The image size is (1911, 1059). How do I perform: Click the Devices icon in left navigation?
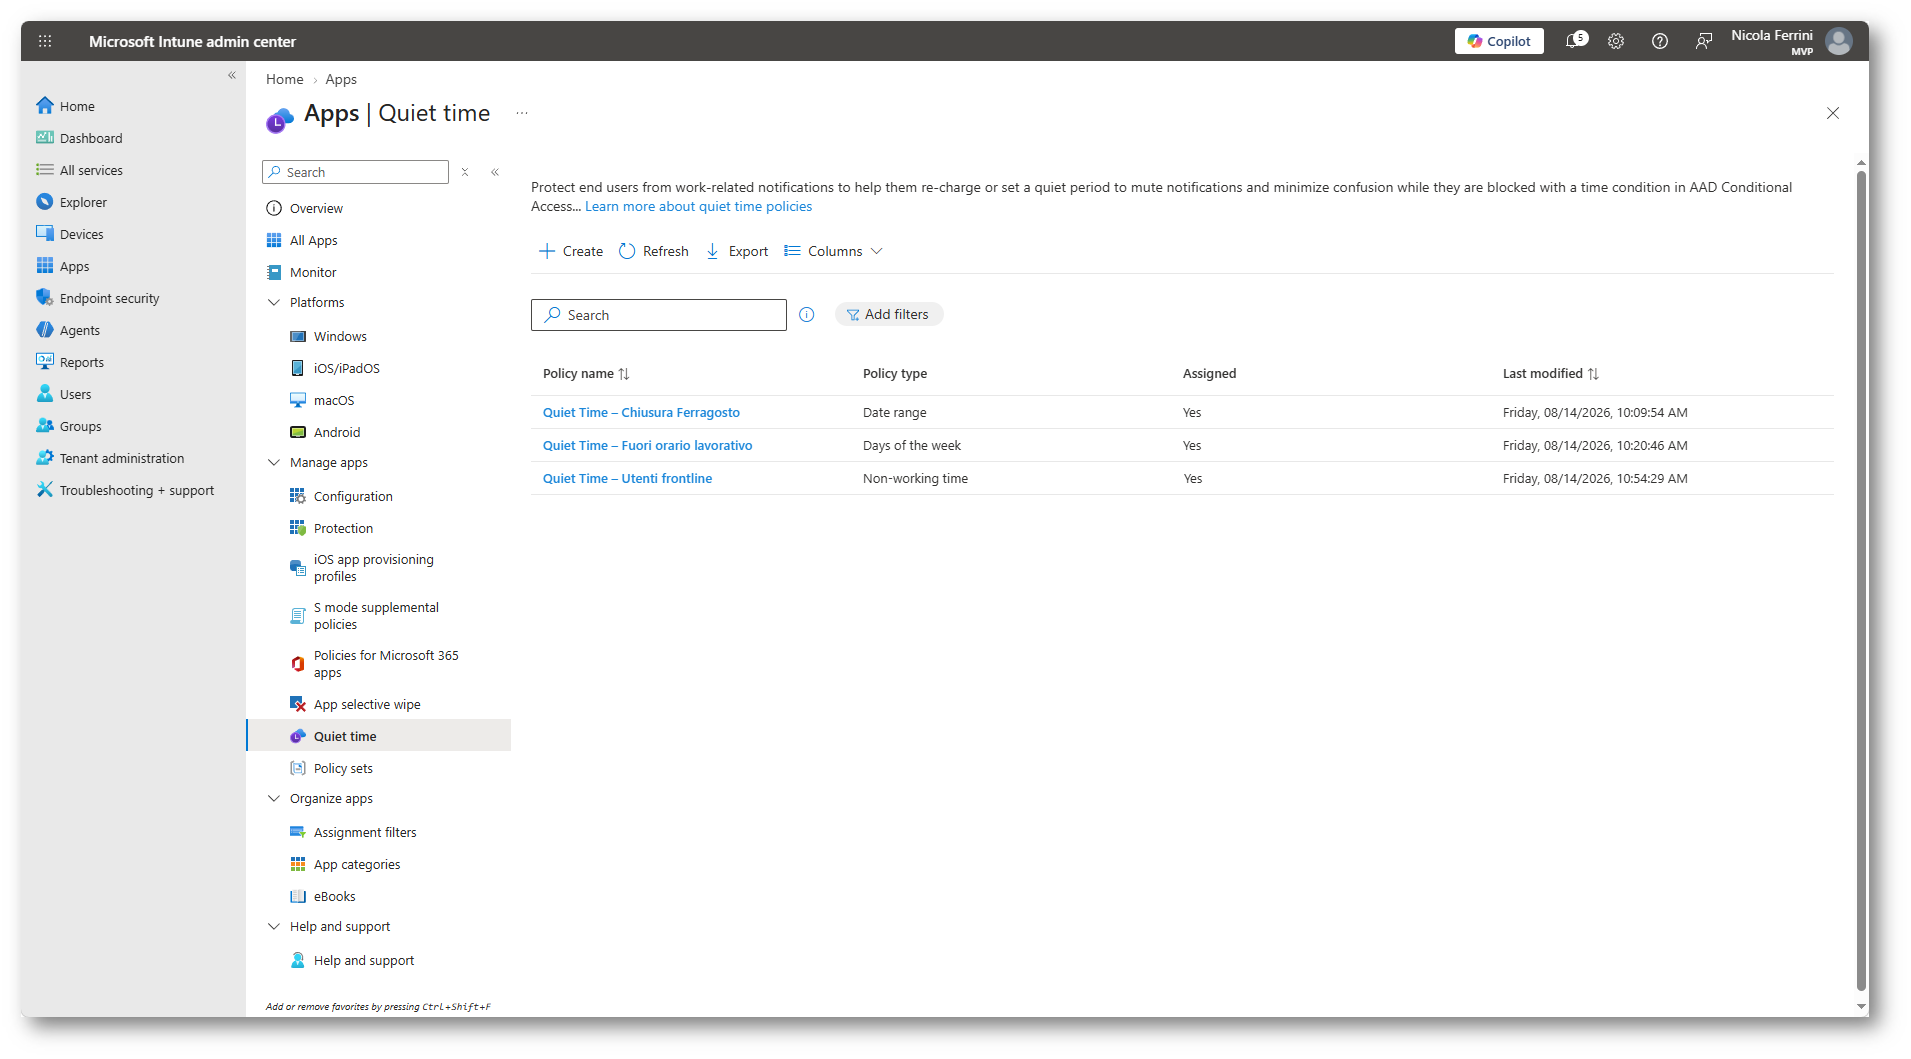pos(45,234)
